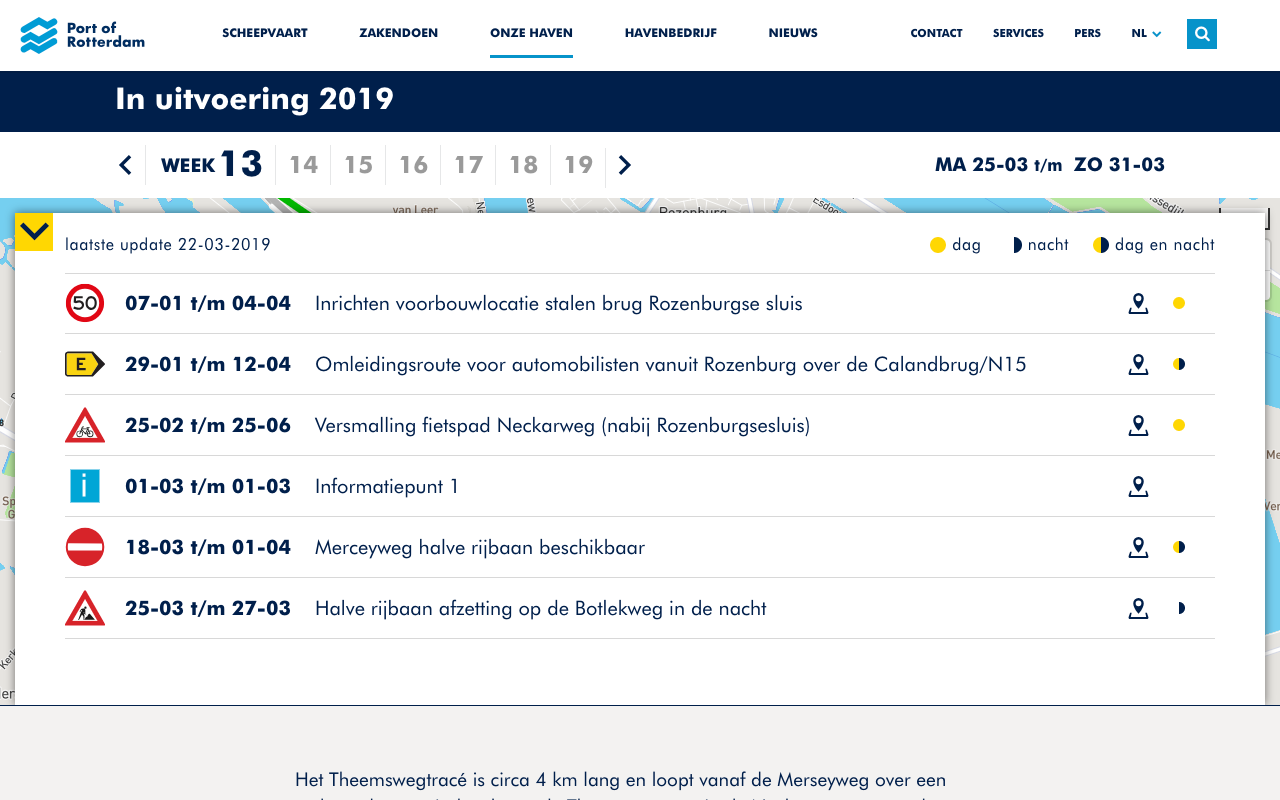Open the Pers link
The height and width of the screenshot is (800, 1280).
(x=1087, y=33)
